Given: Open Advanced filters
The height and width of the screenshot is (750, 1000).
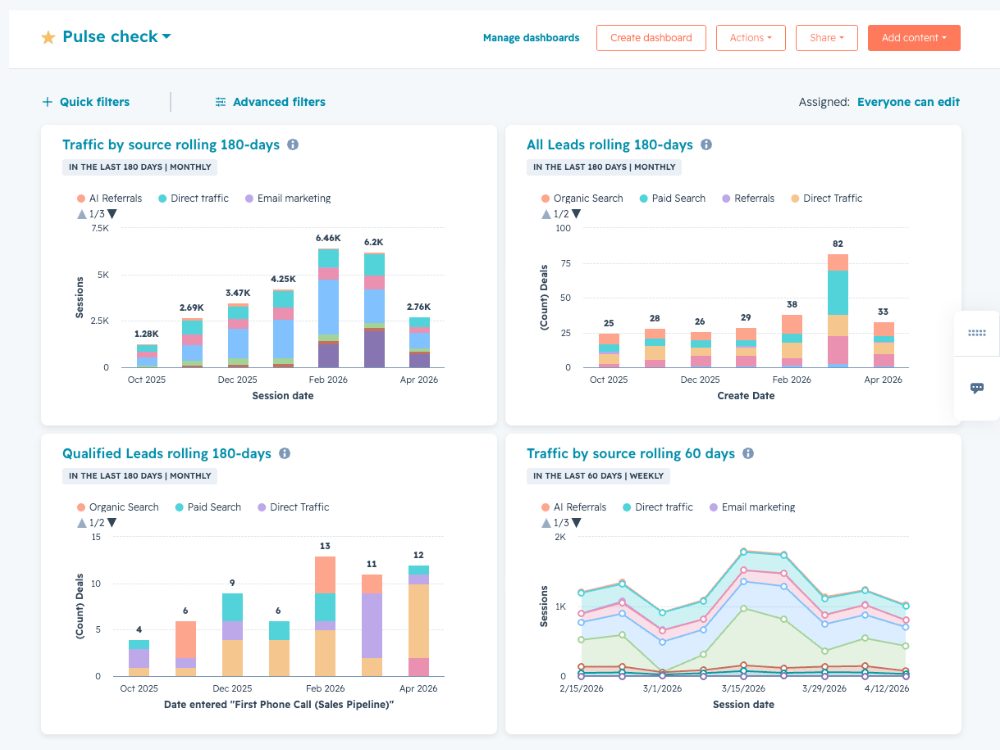Looking at the screenshot, I should pos(270,102).
